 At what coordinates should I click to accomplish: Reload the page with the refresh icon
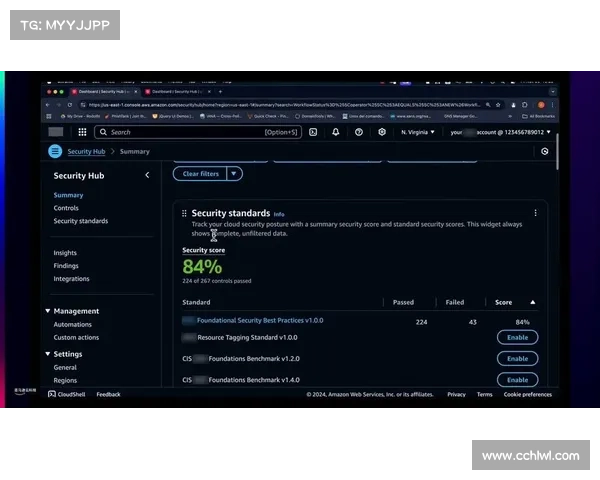click(70, 105)
